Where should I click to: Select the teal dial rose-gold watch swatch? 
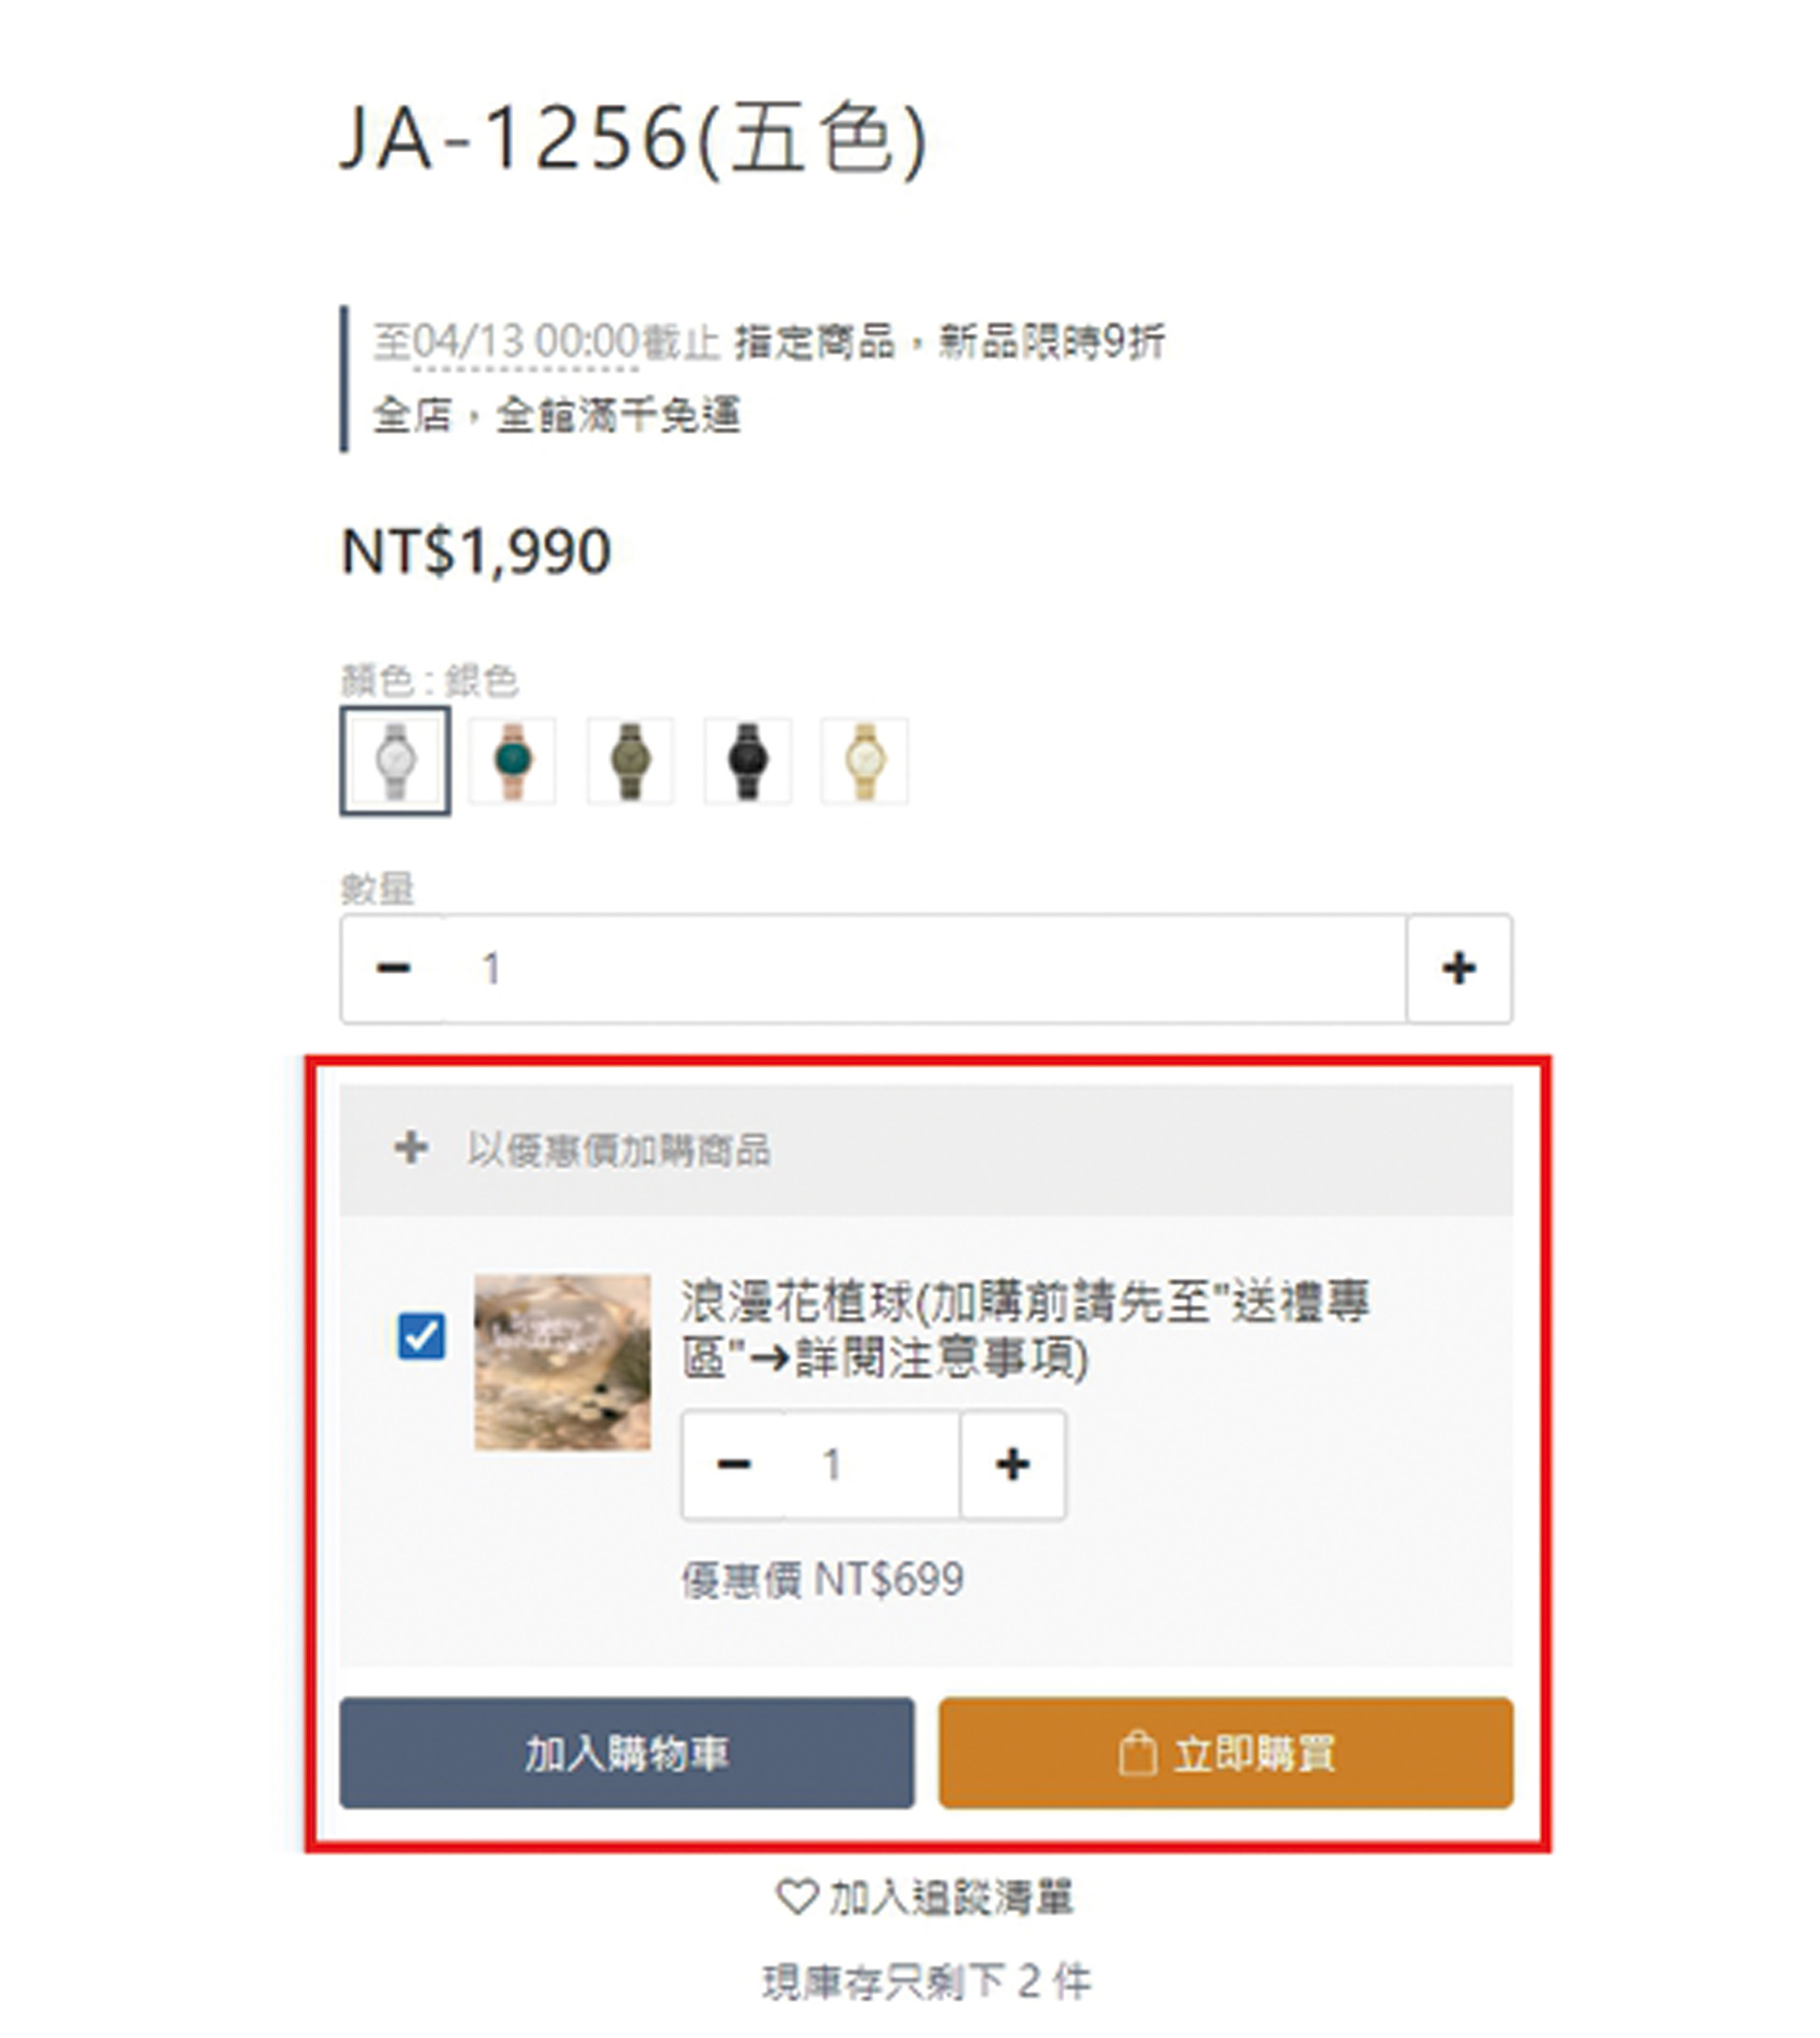(512, 761)
